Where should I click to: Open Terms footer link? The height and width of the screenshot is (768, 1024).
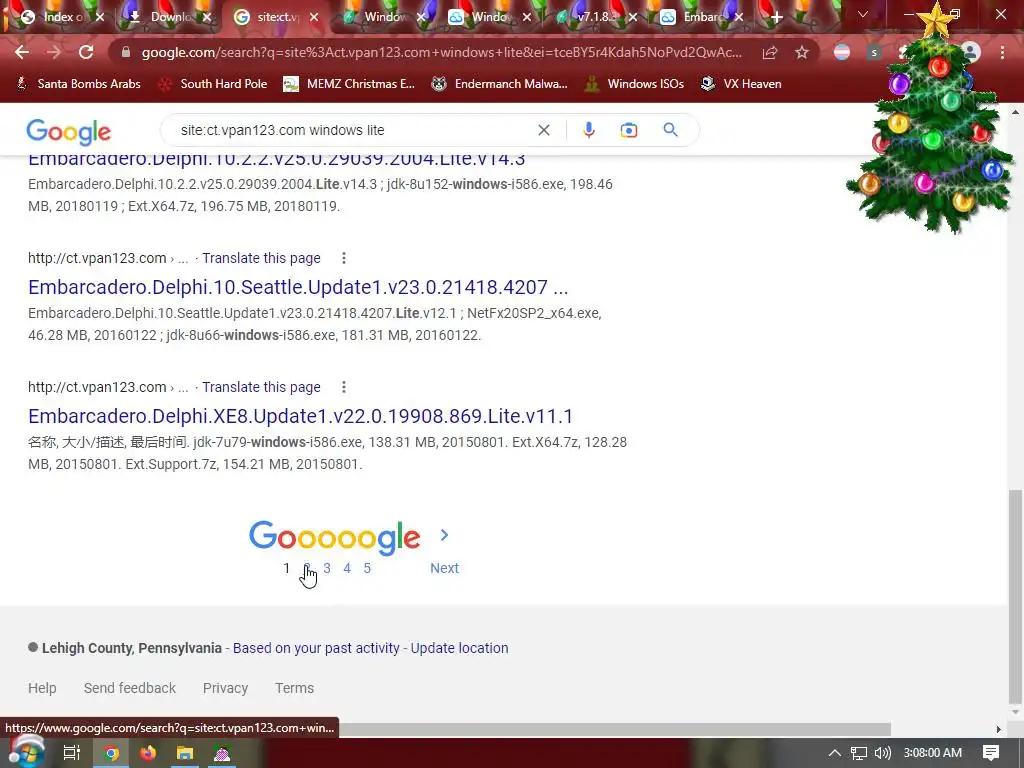295,688
